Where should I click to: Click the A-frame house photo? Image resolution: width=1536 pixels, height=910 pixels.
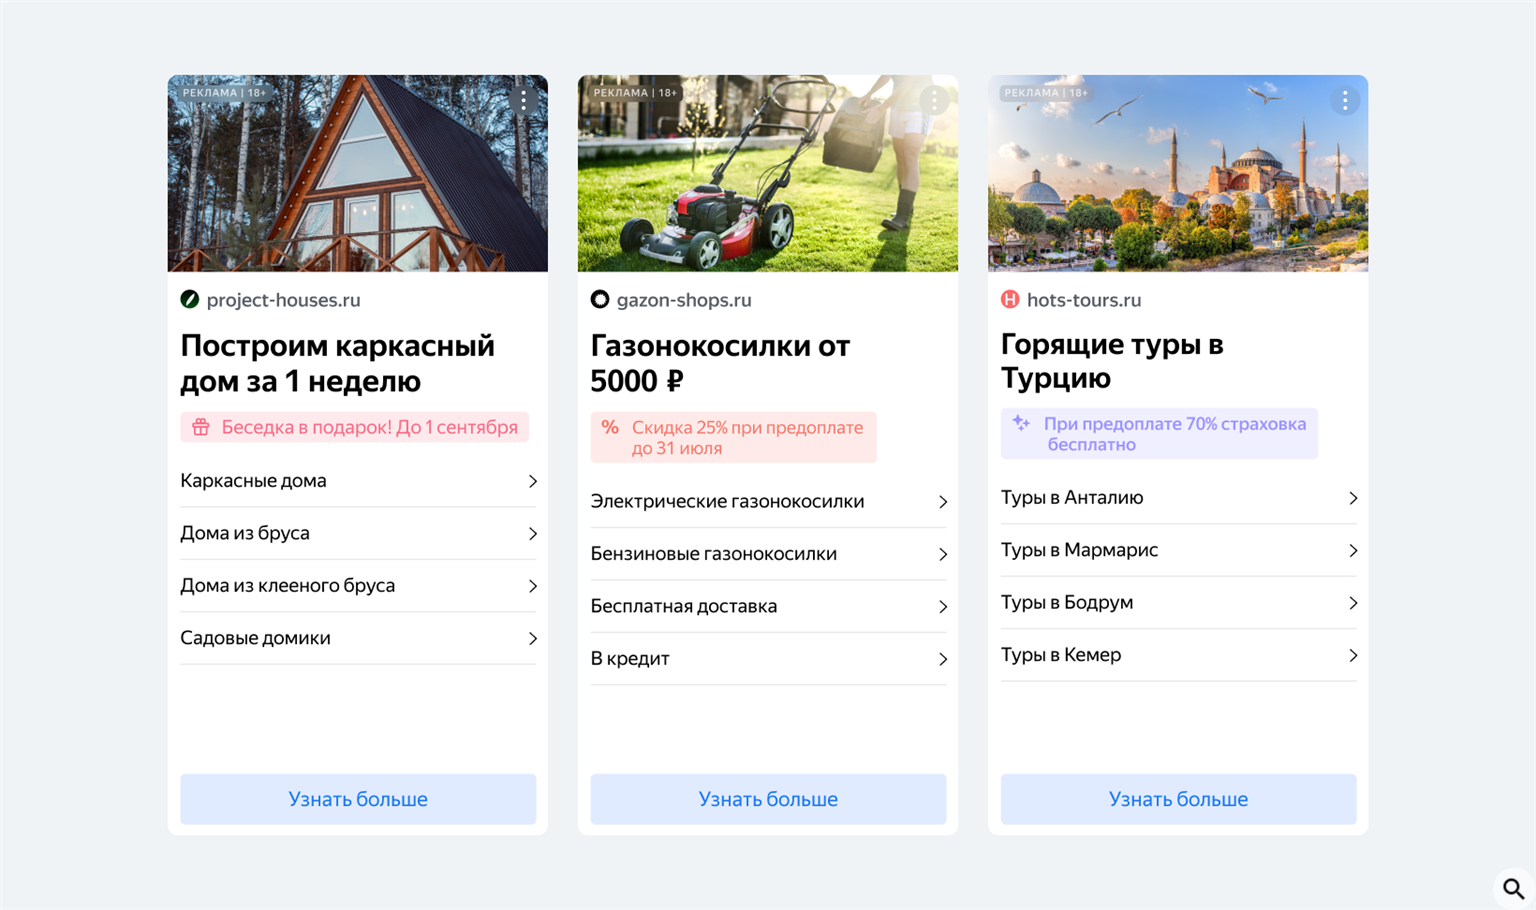point(358,173)
